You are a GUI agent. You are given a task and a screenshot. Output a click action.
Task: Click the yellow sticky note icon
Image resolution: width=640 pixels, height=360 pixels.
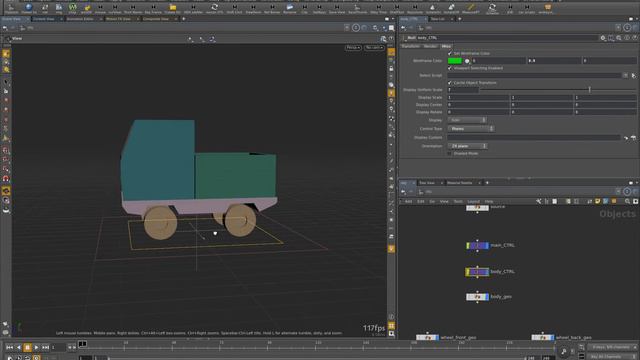[x=598, y=201]
